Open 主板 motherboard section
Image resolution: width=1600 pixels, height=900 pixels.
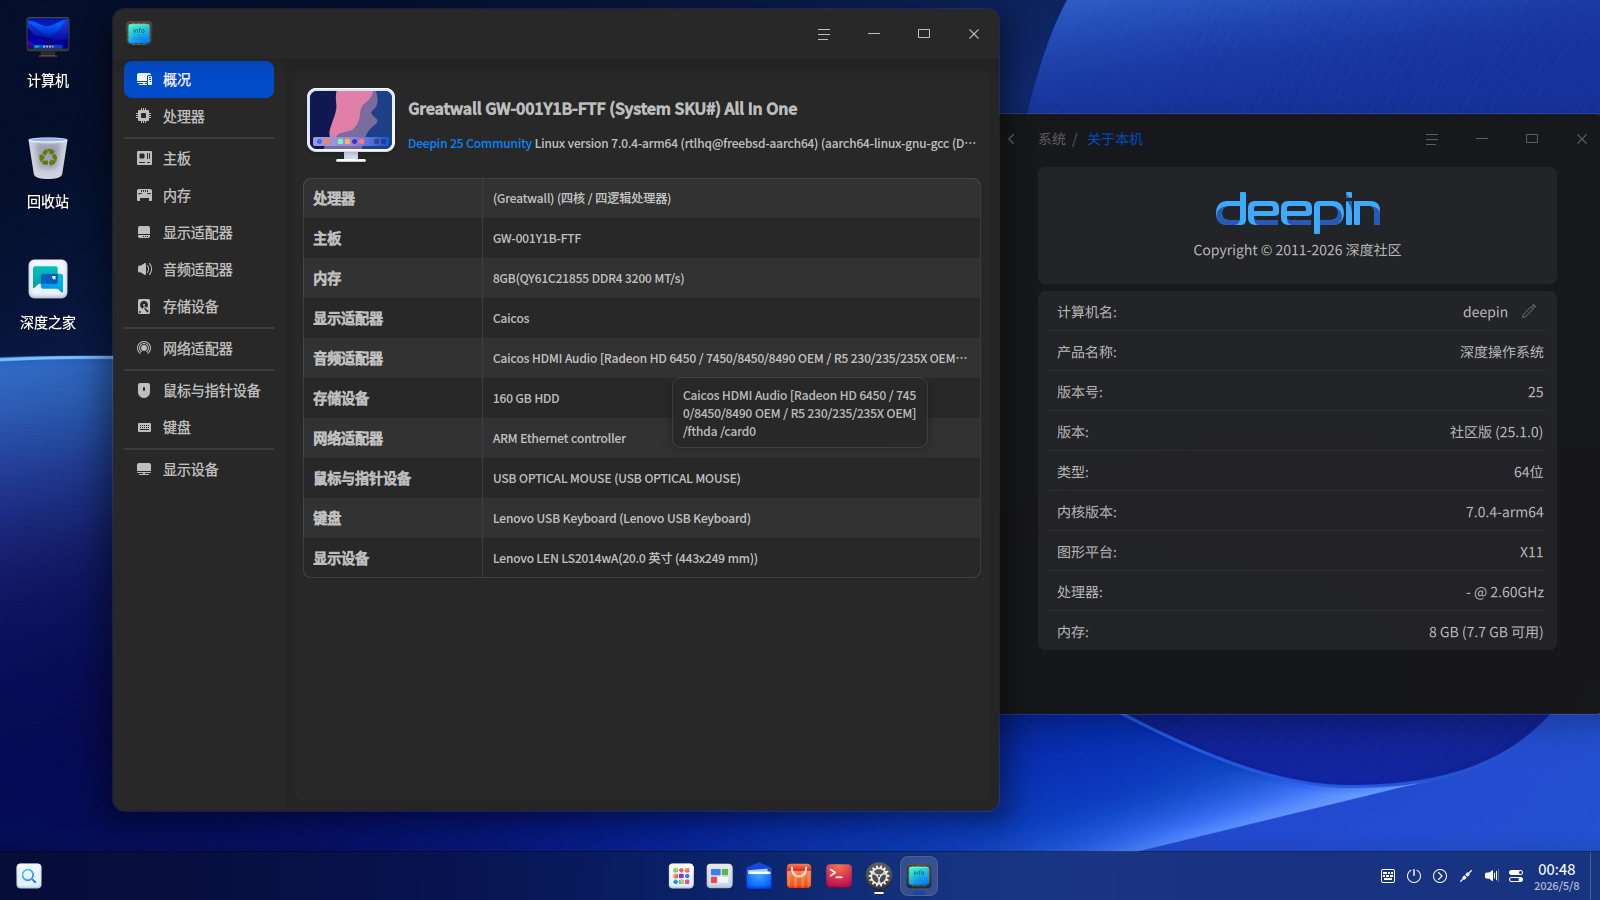click(x=199, y=159)
